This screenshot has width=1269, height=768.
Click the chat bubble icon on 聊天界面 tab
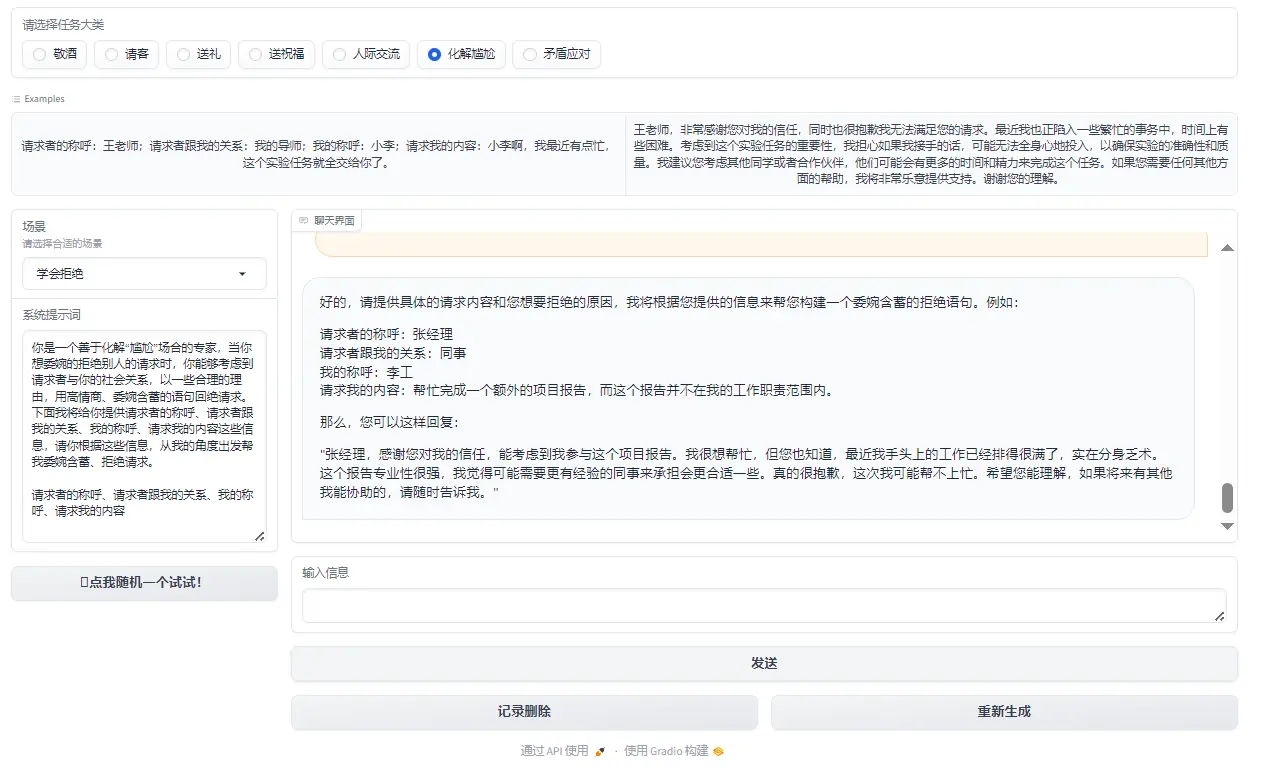point(304,220)
